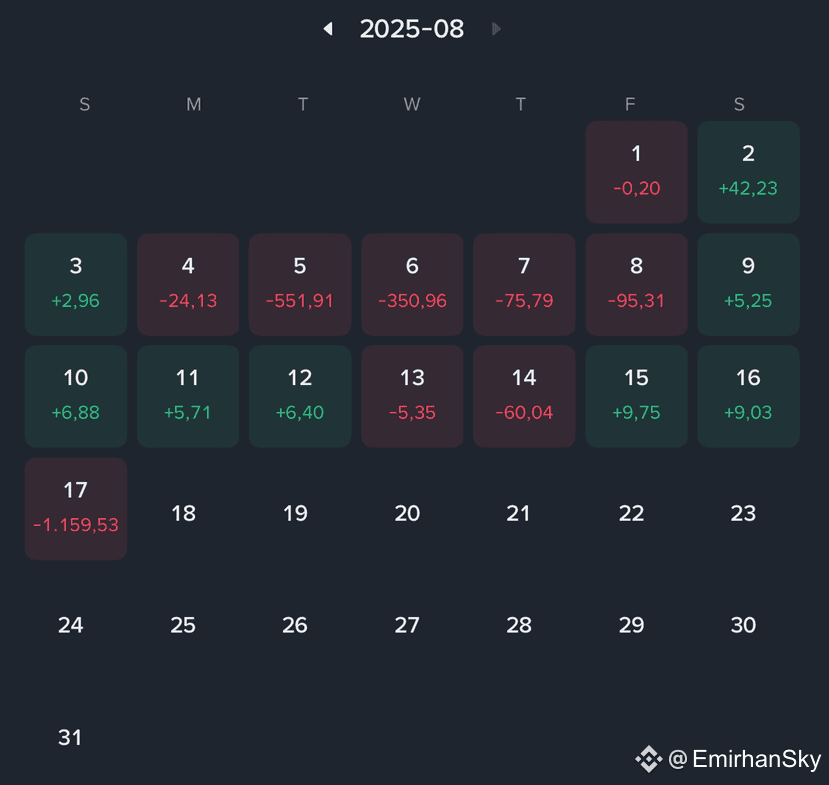829x785 pixels.
Task: Select day 3 with +2,96
Action: pos(76,284)
